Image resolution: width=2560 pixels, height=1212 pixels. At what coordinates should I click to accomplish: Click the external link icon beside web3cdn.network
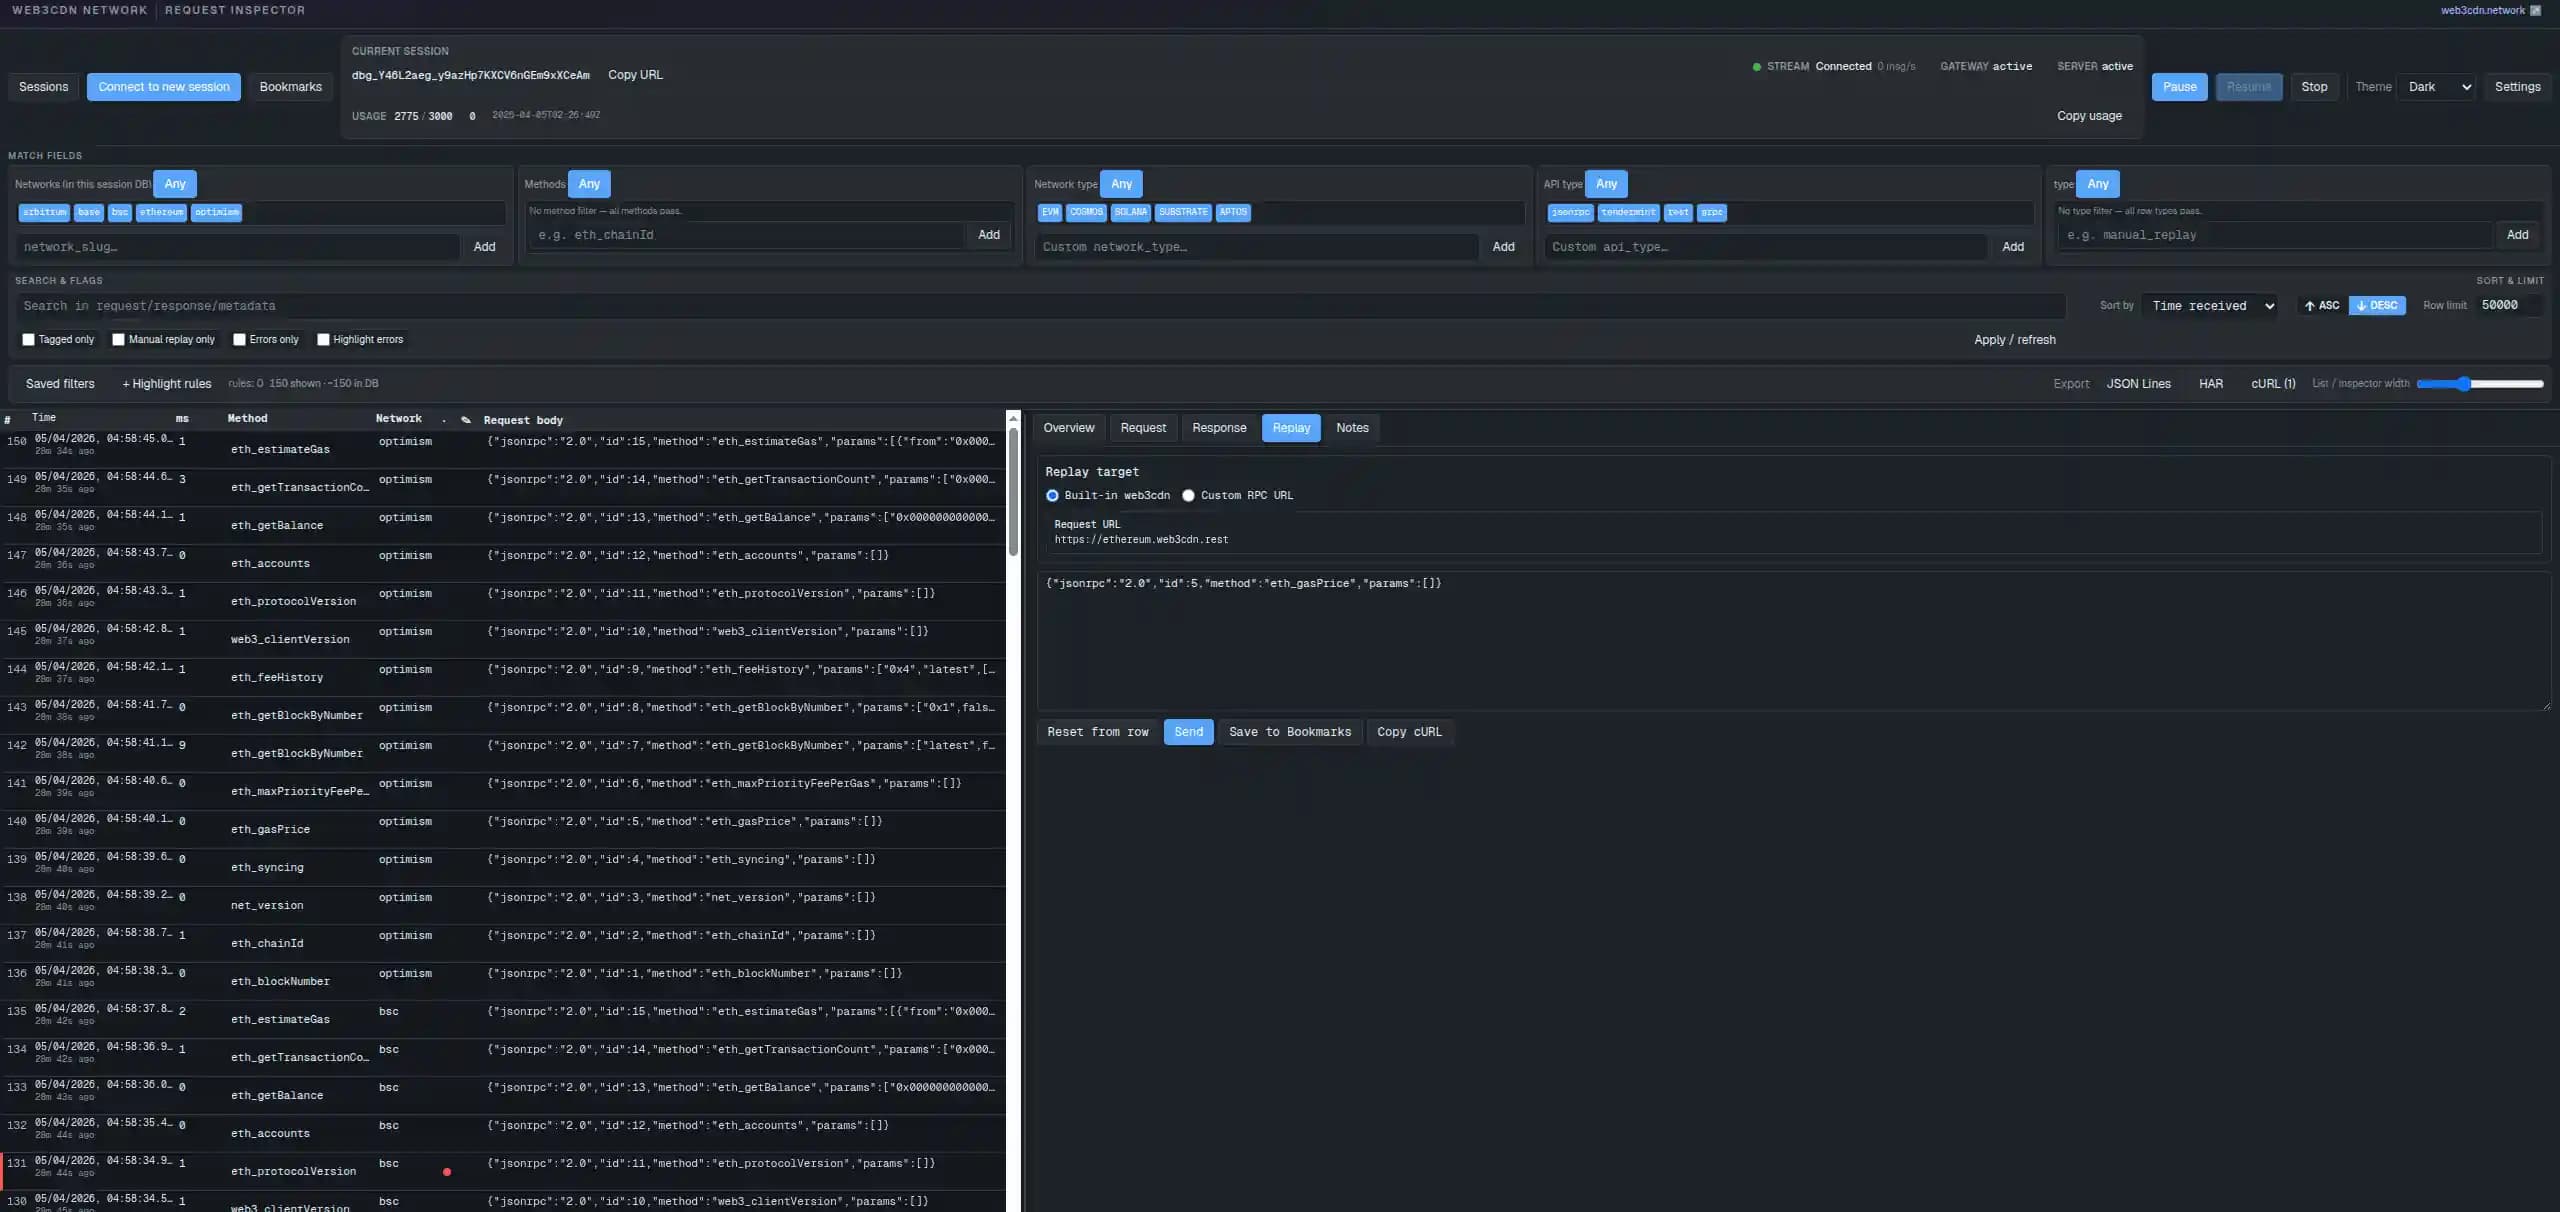pos(2535,10)
